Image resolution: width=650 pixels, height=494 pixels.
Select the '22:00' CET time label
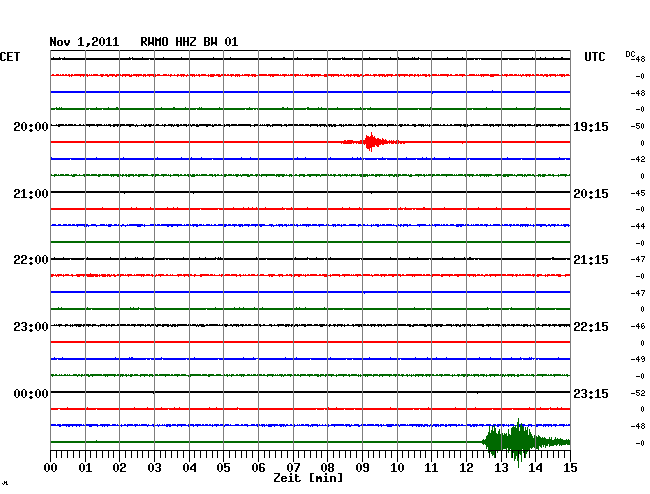coord(31,260)
